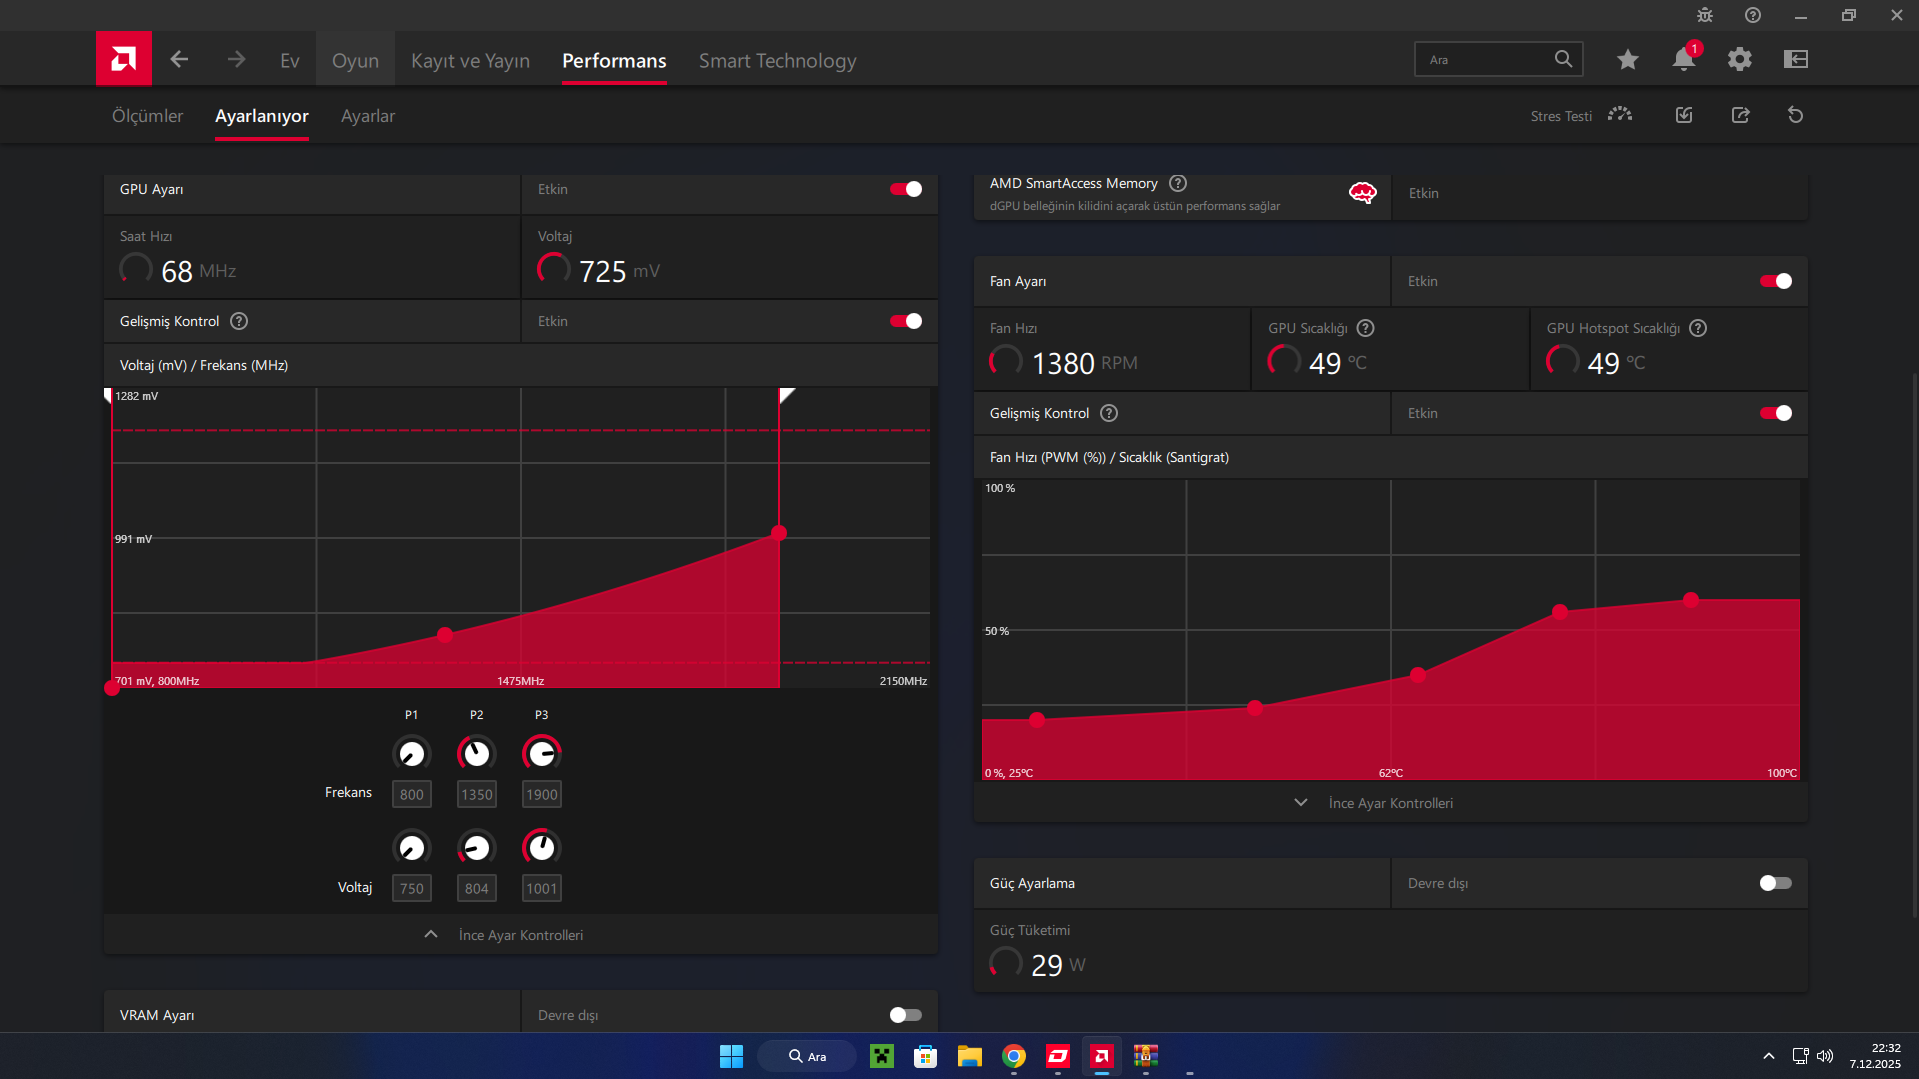Click the Stres Testi label

point(1561,116)
